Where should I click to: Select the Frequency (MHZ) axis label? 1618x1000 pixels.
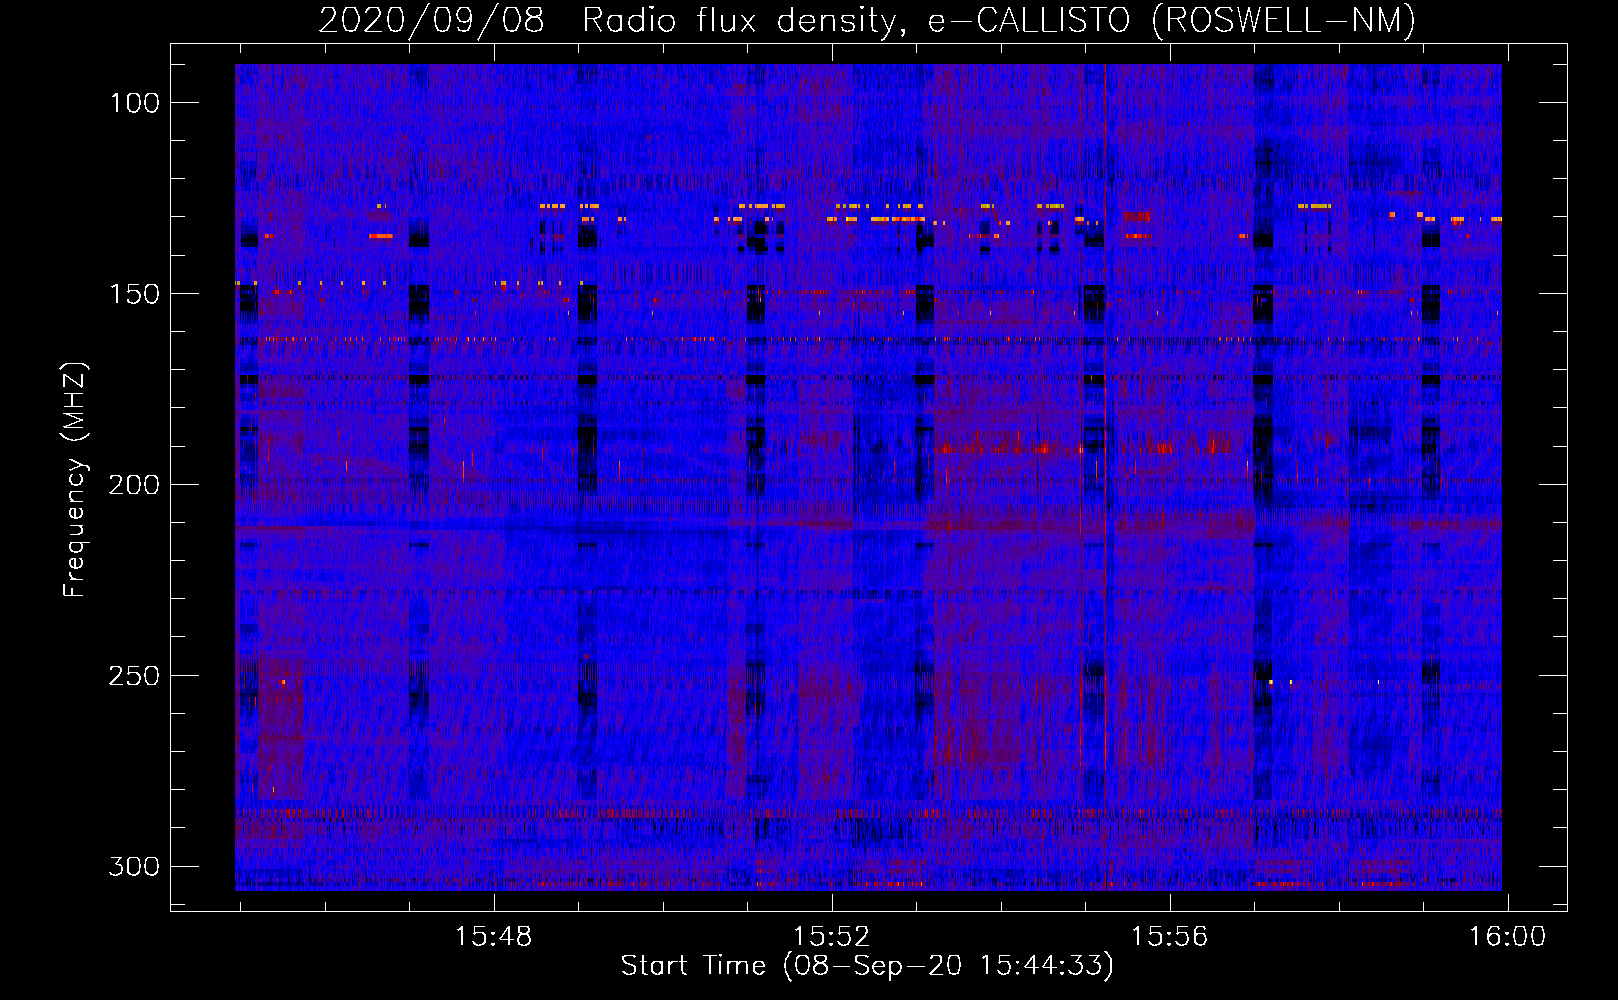coord(75,479)
